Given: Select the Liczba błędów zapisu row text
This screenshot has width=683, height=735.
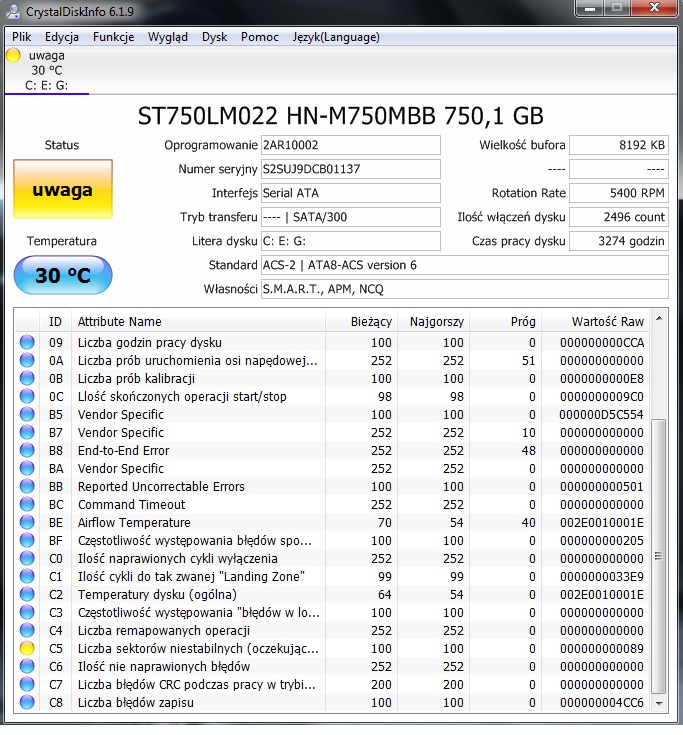Looking at the screenshot, I should click(135, 703).
